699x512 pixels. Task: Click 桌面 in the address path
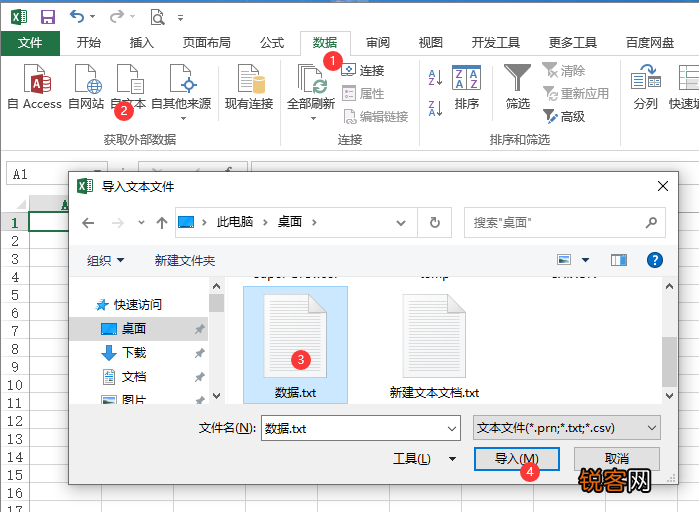(290, 221)
